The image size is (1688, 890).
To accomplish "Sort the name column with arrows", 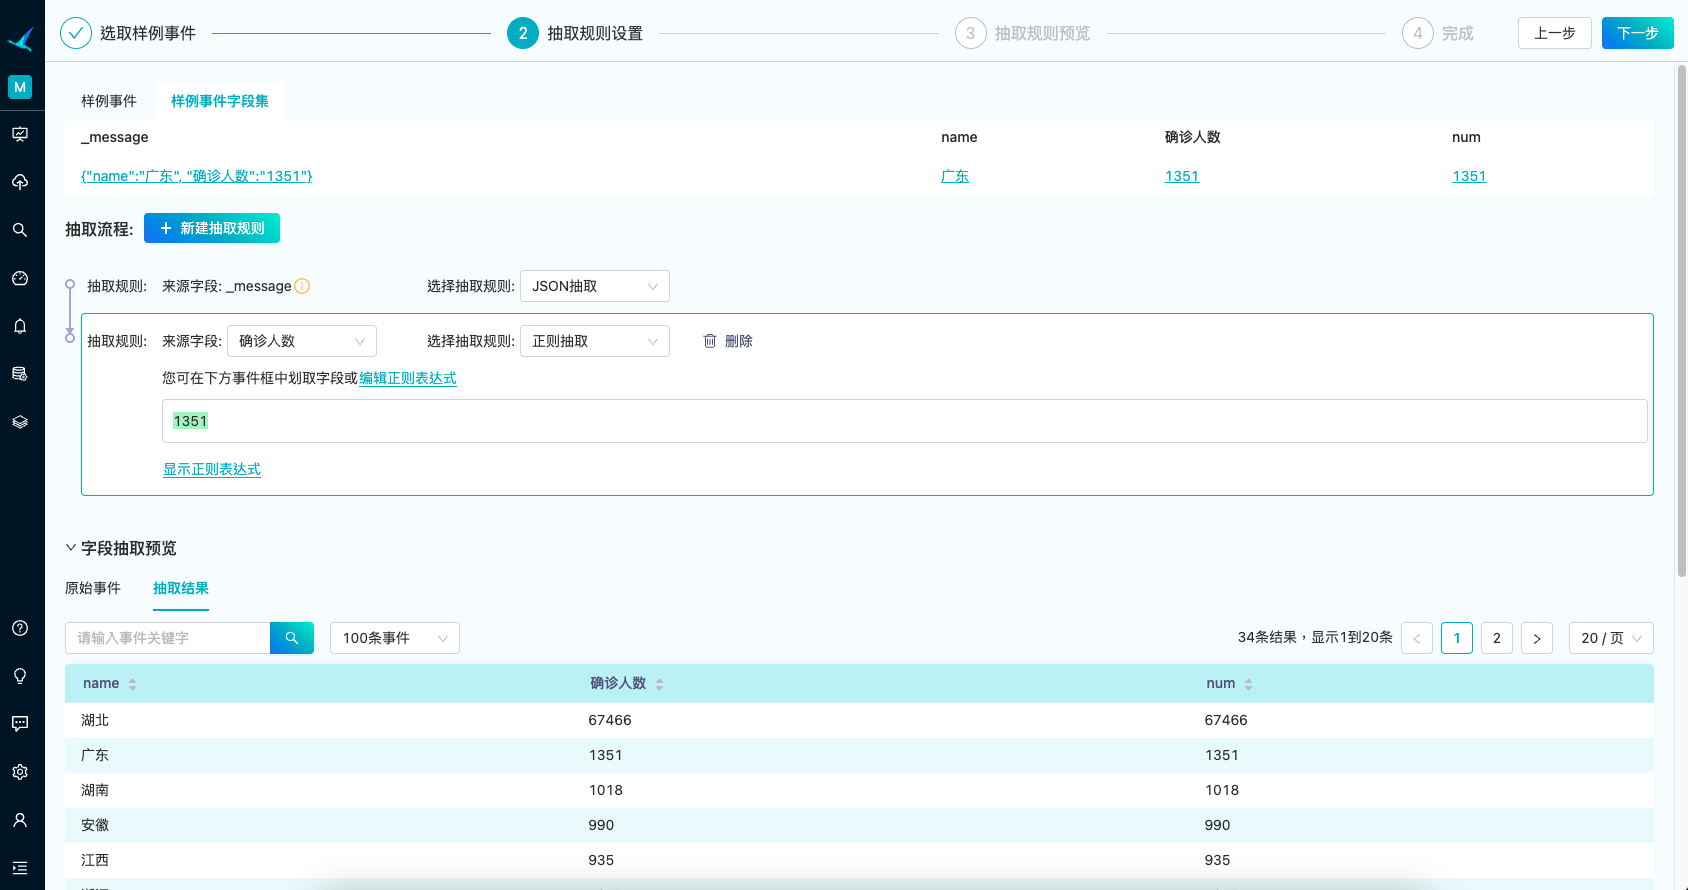I will (x=132, y=684).
